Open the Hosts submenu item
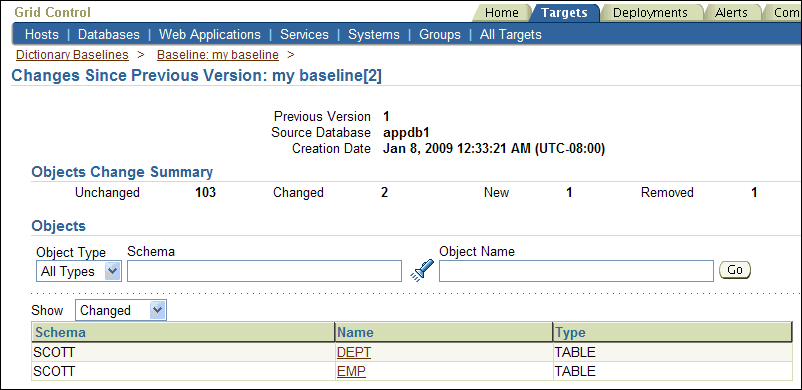 point(42,34)
